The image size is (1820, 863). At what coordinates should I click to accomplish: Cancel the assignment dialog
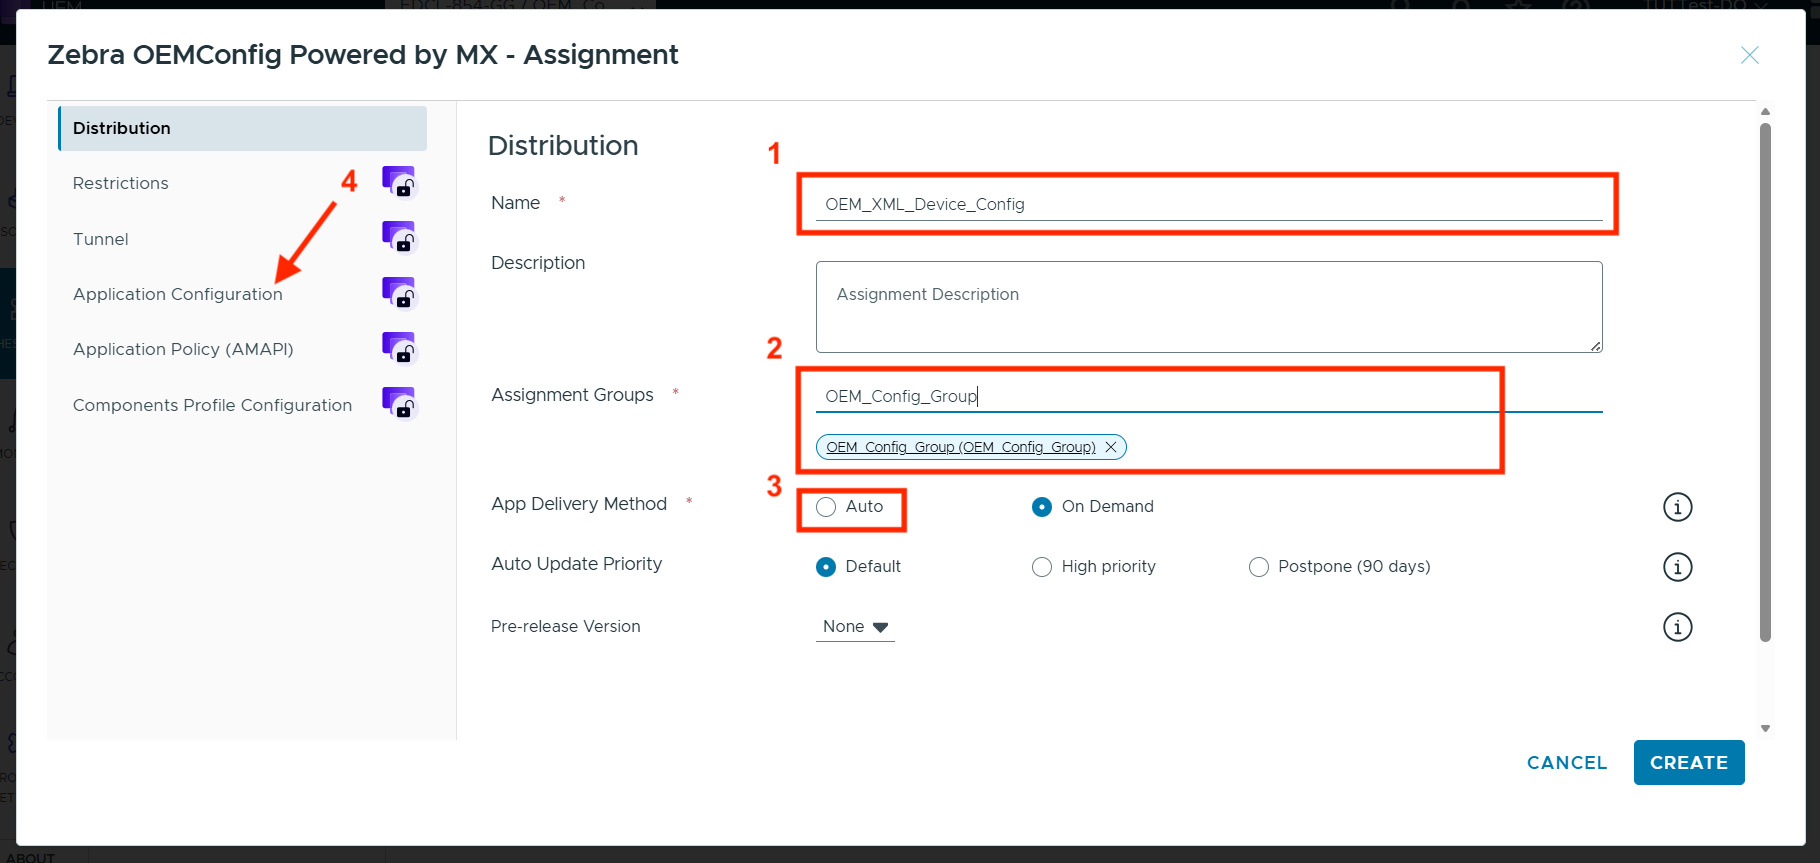point(1566,763)
